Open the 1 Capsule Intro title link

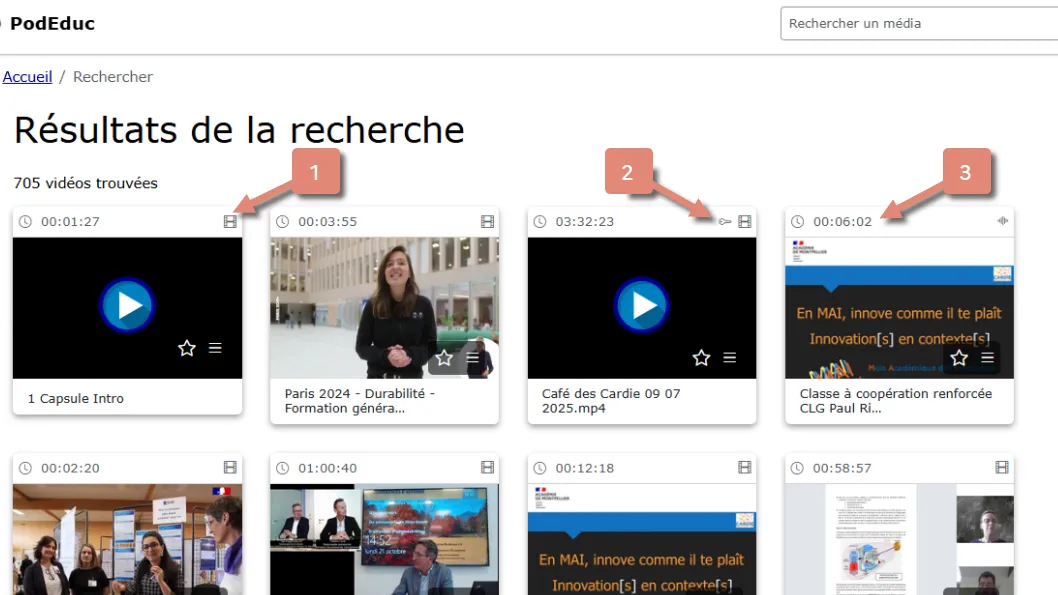(x=76, y=399)
